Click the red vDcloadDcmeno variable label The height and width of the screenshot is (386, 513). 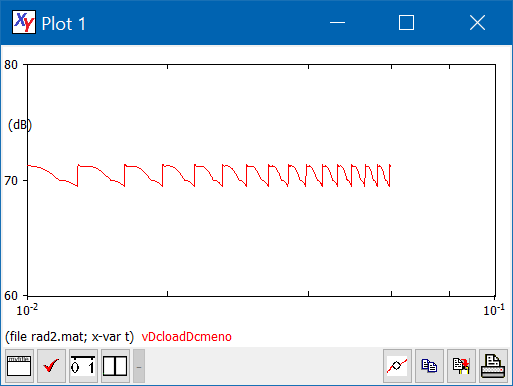[186, 337]
